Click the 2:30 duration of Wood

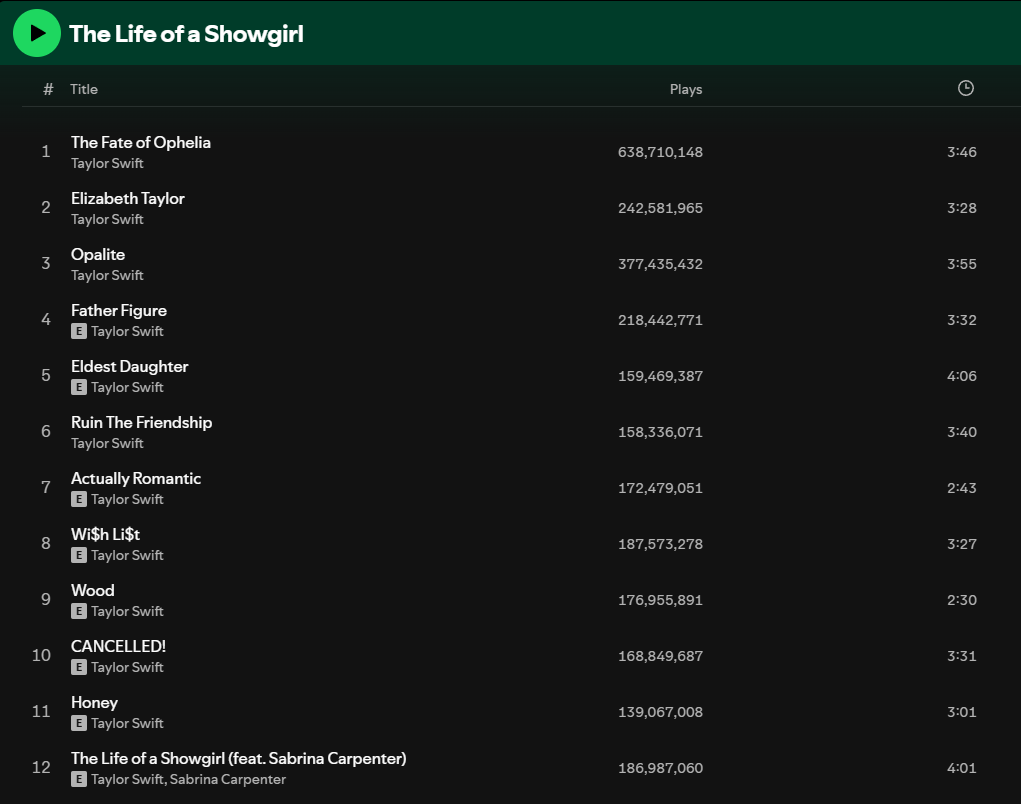(x=962, y=600)
